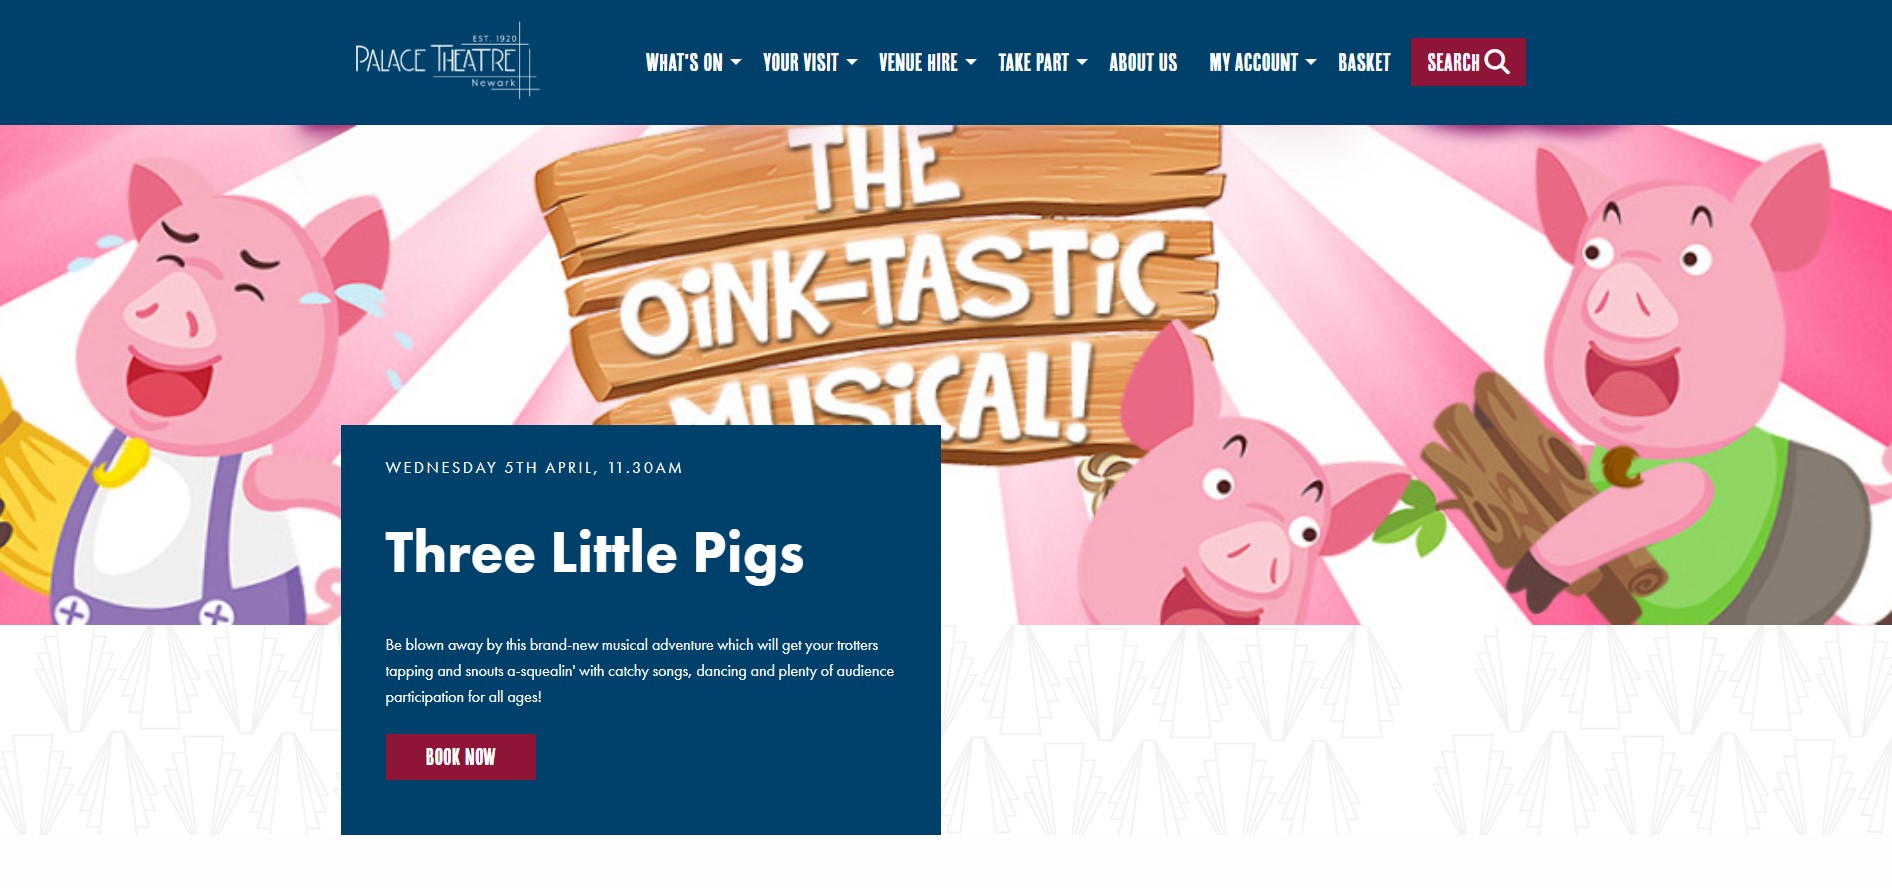1892x888 pixels.
Task: Expand the Take Part dropdown arrow
Action: tap(1082, 62)
